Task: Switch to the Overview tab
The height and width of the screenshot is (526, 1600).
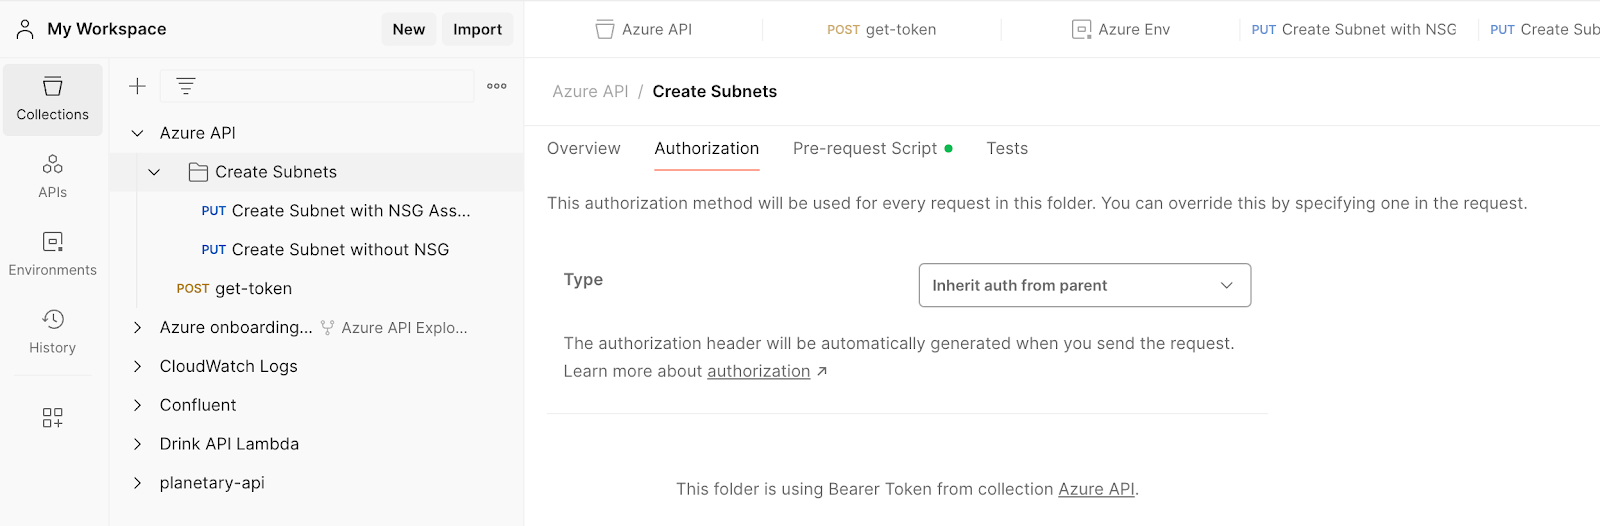Action: point(584,148)
